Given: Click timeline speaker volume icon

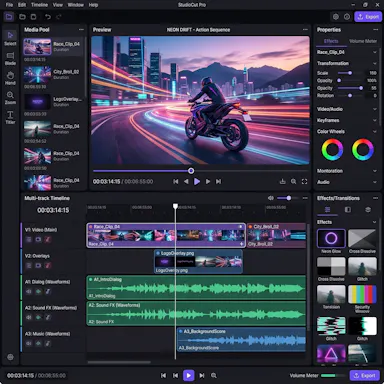Looking at the screenshot, I should (271, 198).
